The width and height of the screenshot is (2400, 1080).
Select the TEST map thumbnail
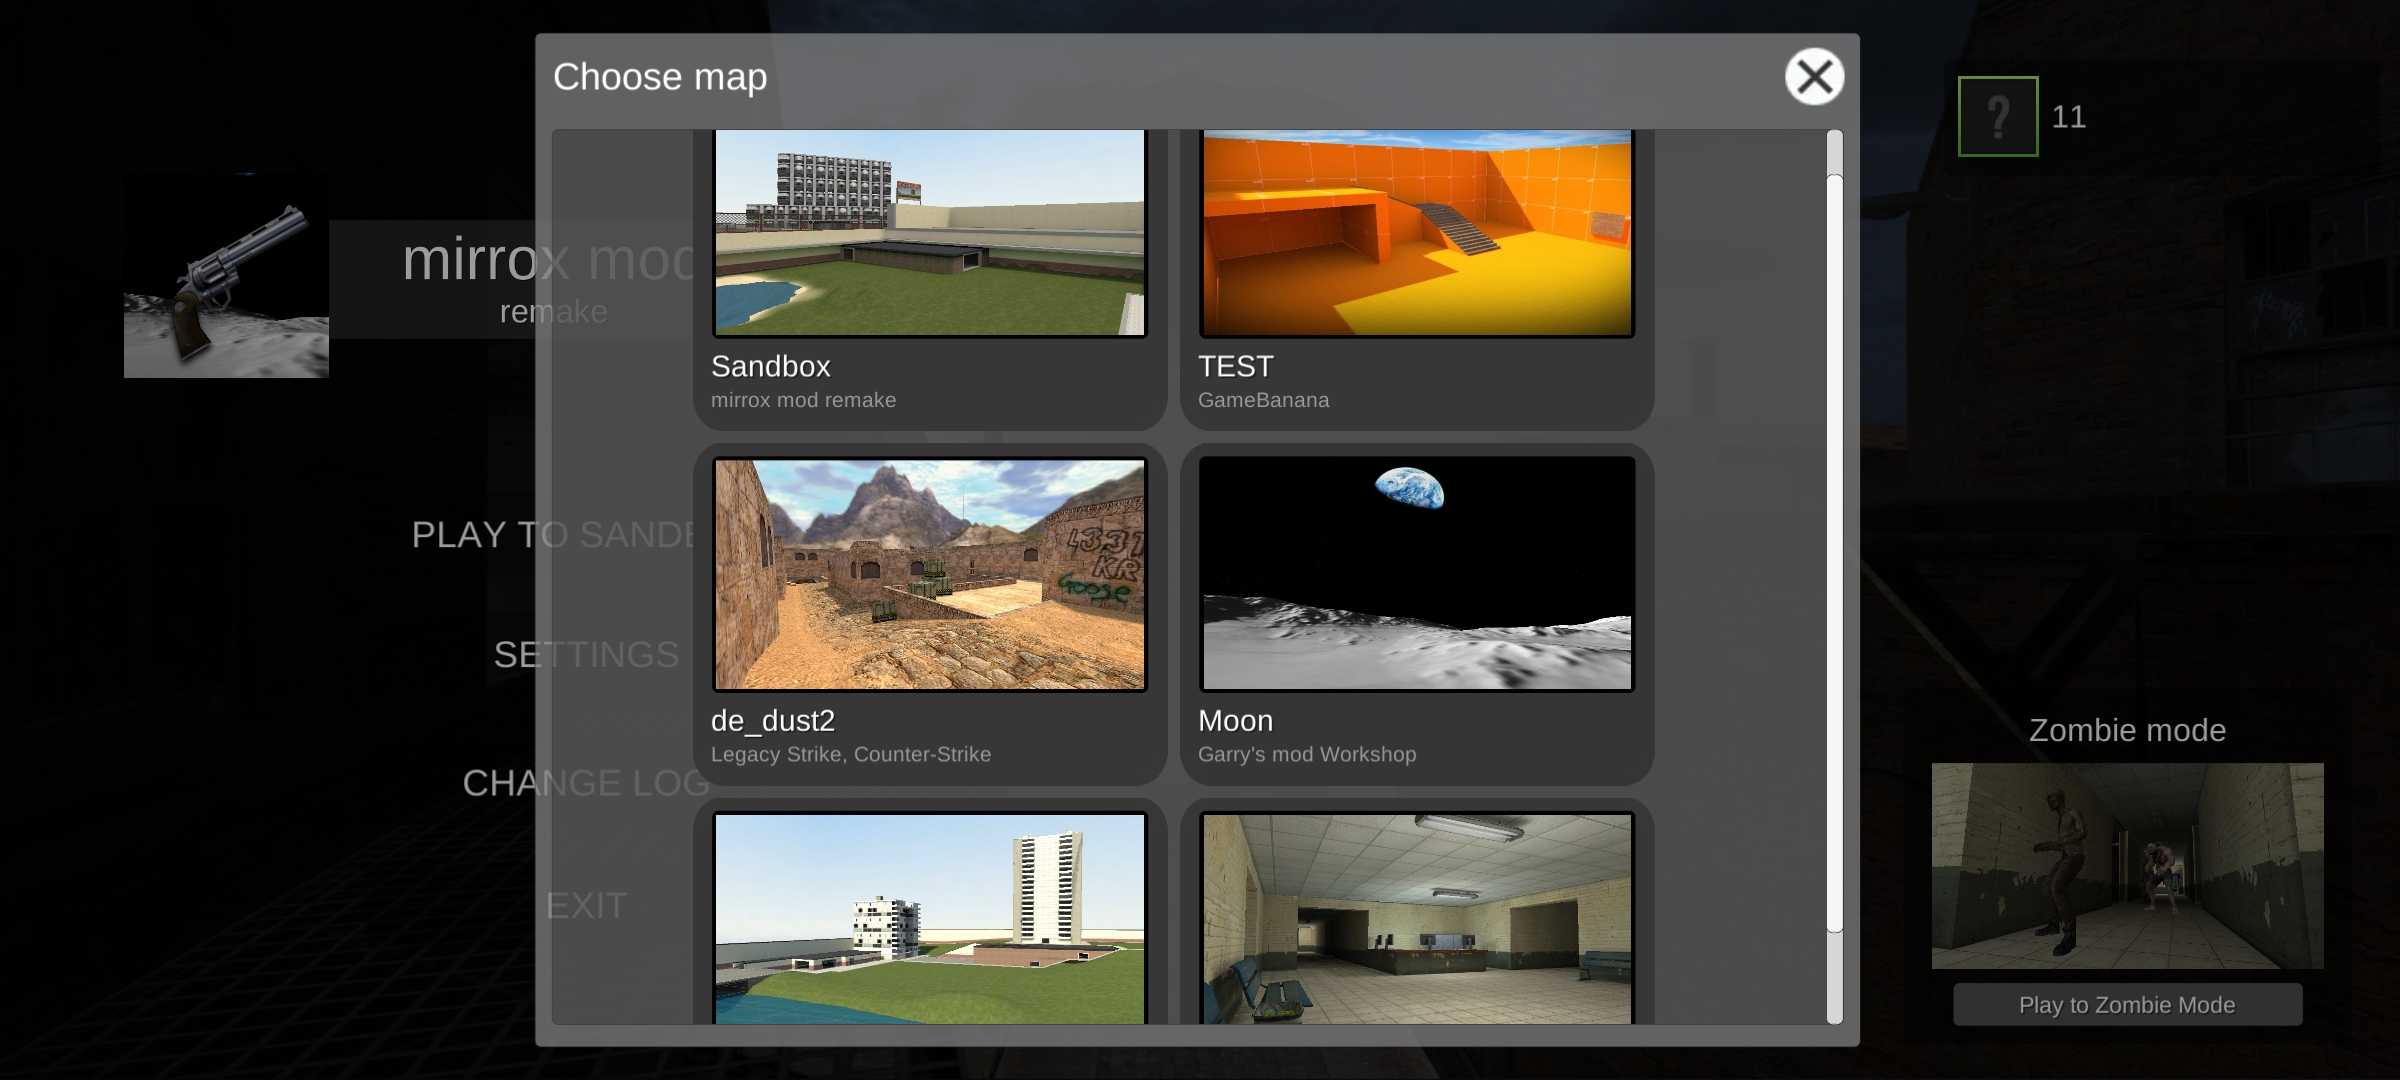(x=1416, y=233)
